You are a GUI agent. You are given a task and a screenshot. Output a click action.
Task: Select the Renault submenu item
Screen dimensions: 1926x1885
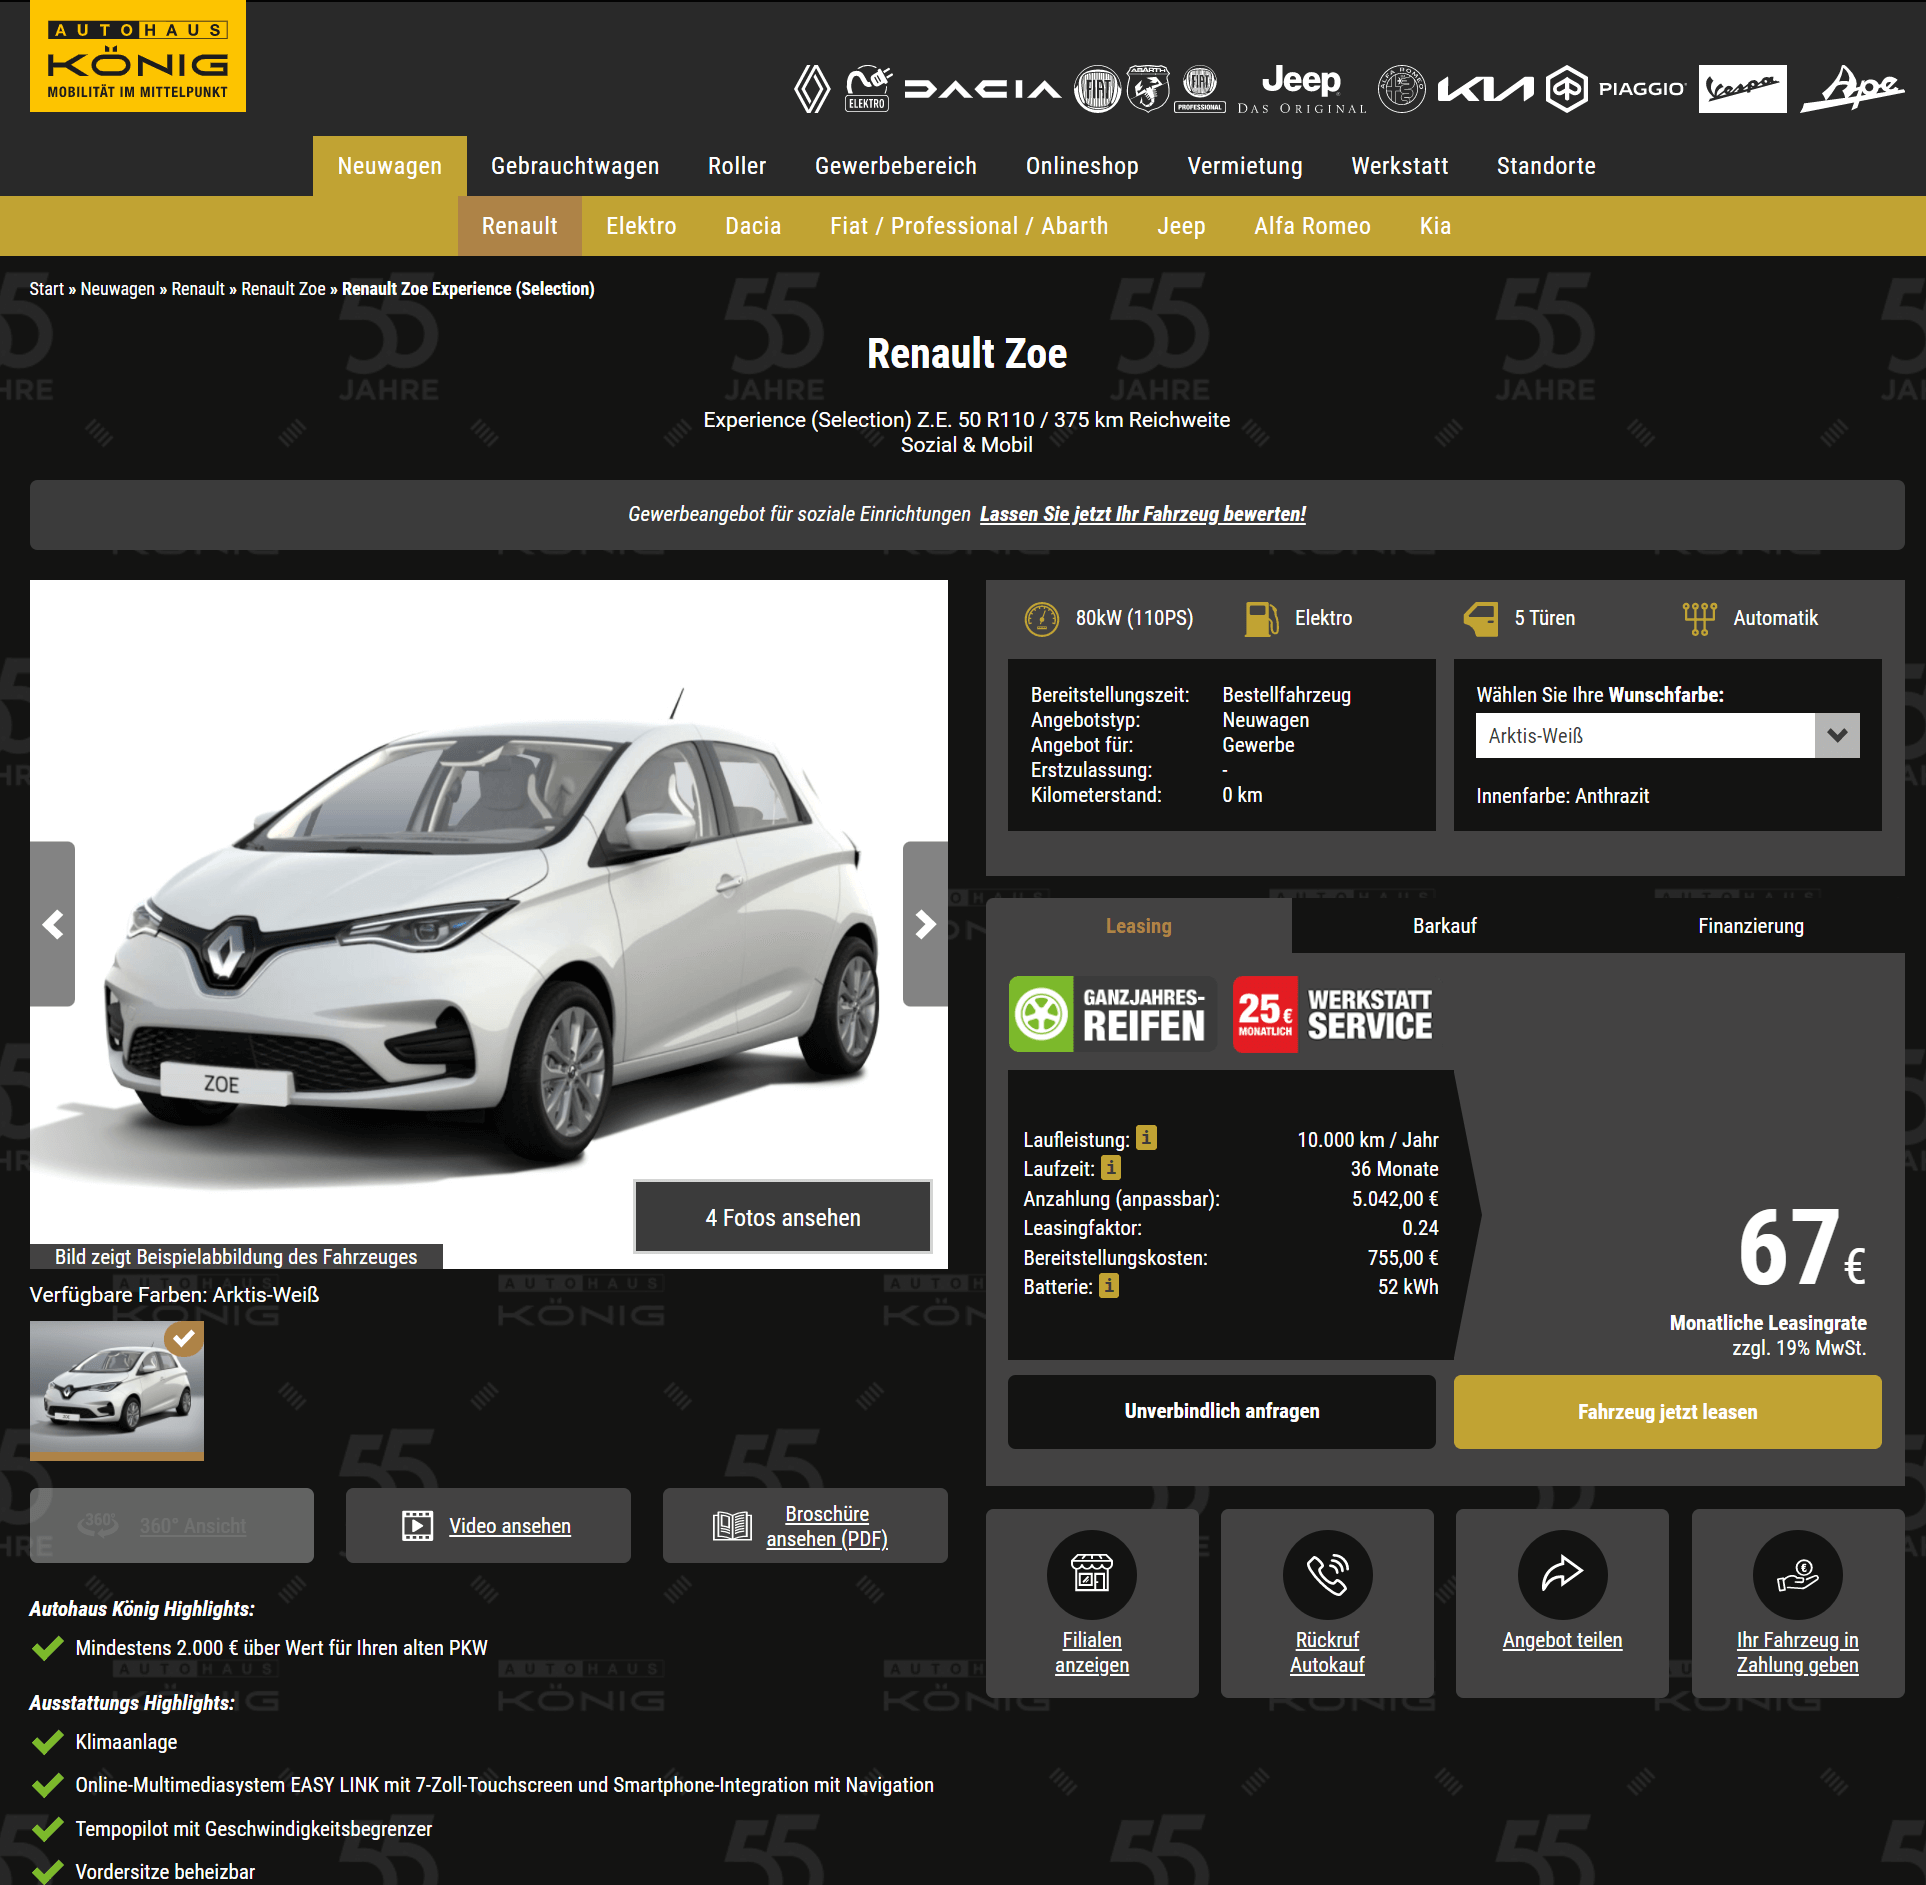pos(520,226)
